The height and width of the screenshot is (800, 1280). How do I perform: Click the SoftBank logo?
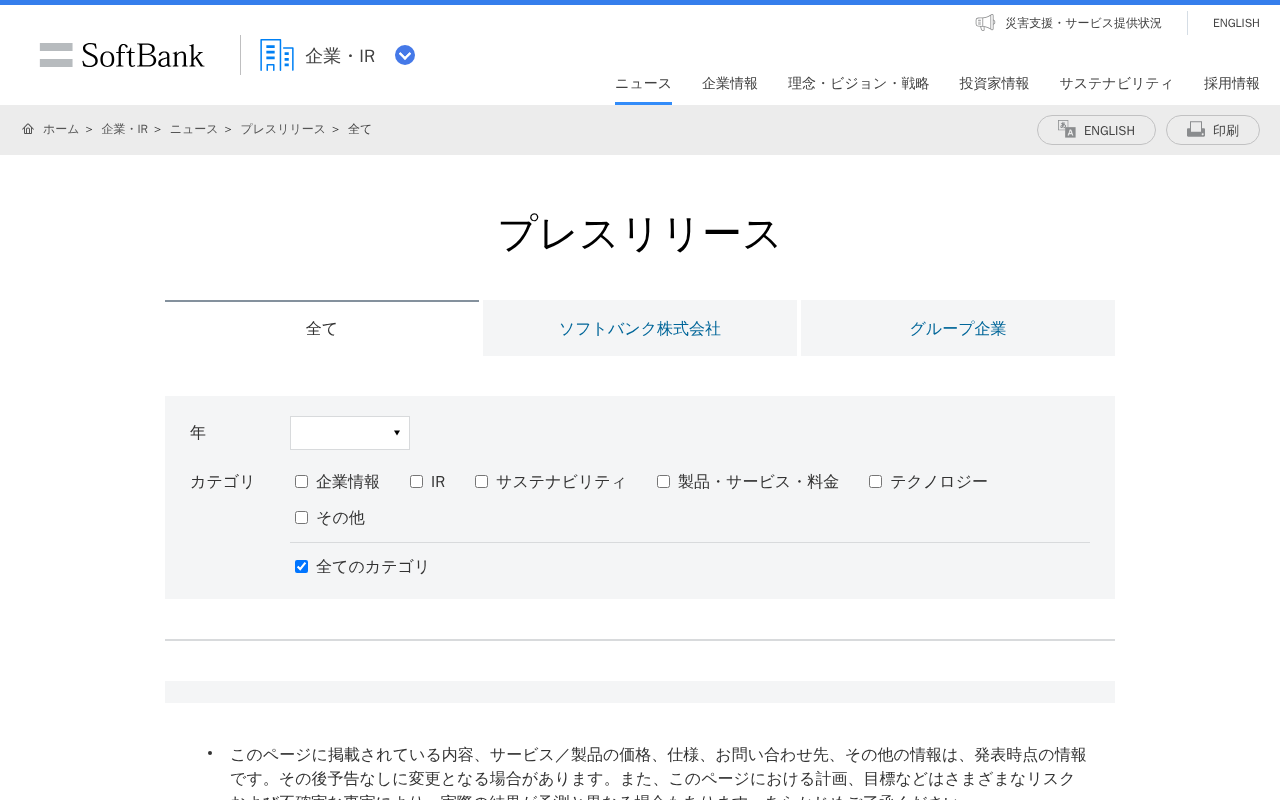(x=122, y=55)
